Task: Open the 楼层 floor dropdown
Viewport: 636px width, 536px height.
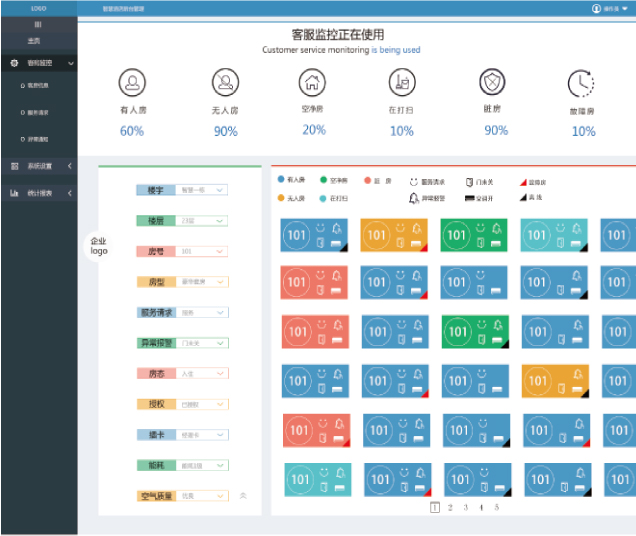Action: [202, 221]
